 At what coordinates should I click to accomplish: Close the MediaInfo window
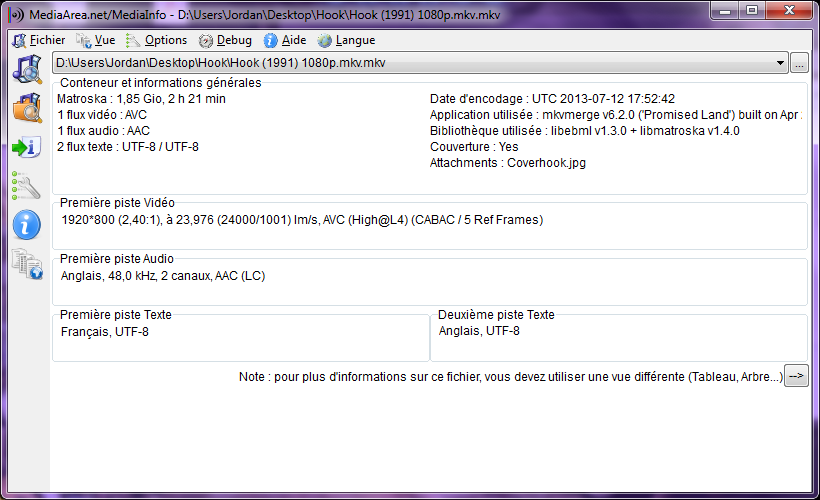(790, 10)
